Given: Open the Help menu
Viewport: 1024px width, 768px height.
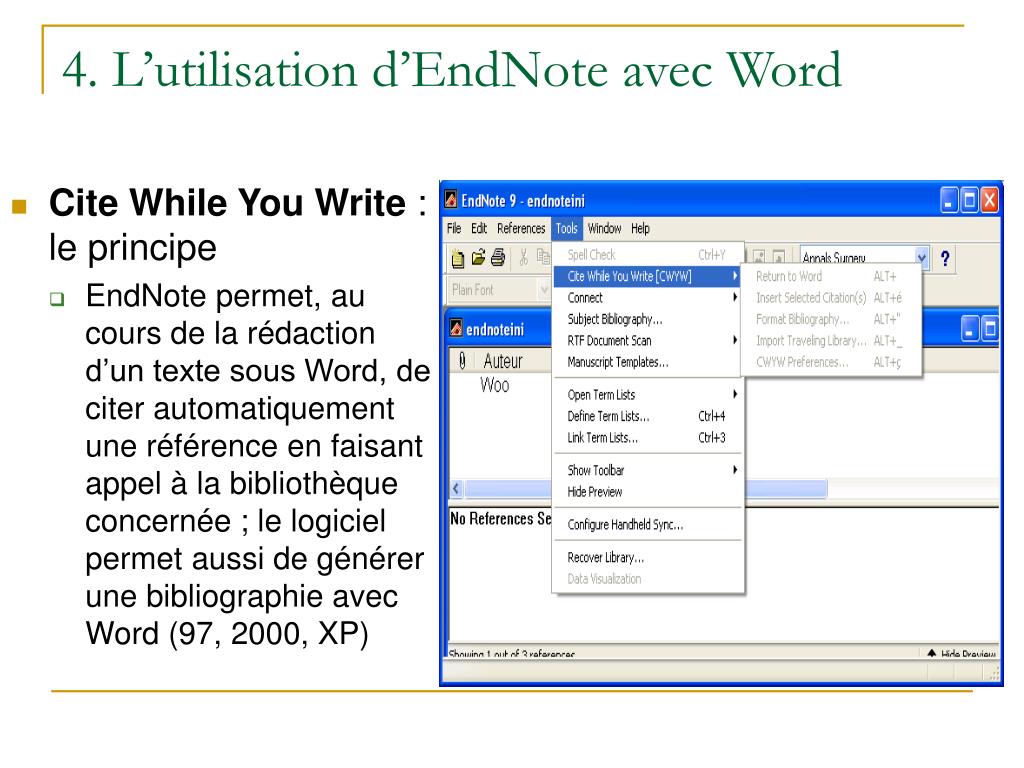Looking at the screenshot, I should (640, 229).
